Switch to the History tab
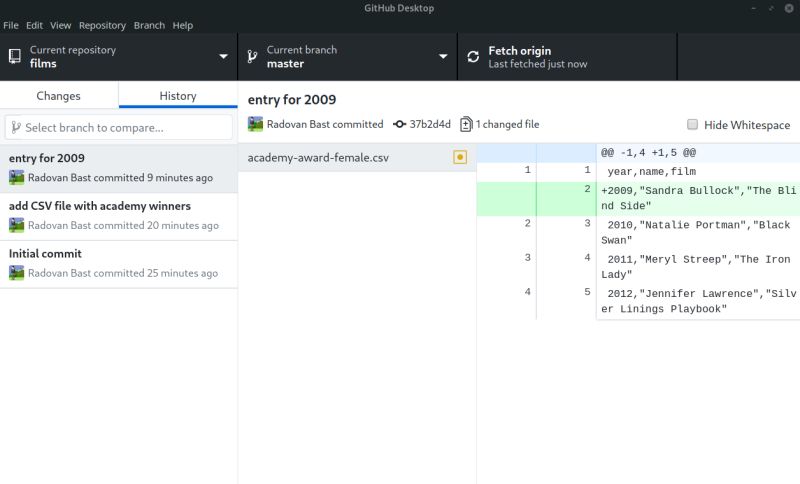Screen dimensions: 800x484 (x=178, y=95)
